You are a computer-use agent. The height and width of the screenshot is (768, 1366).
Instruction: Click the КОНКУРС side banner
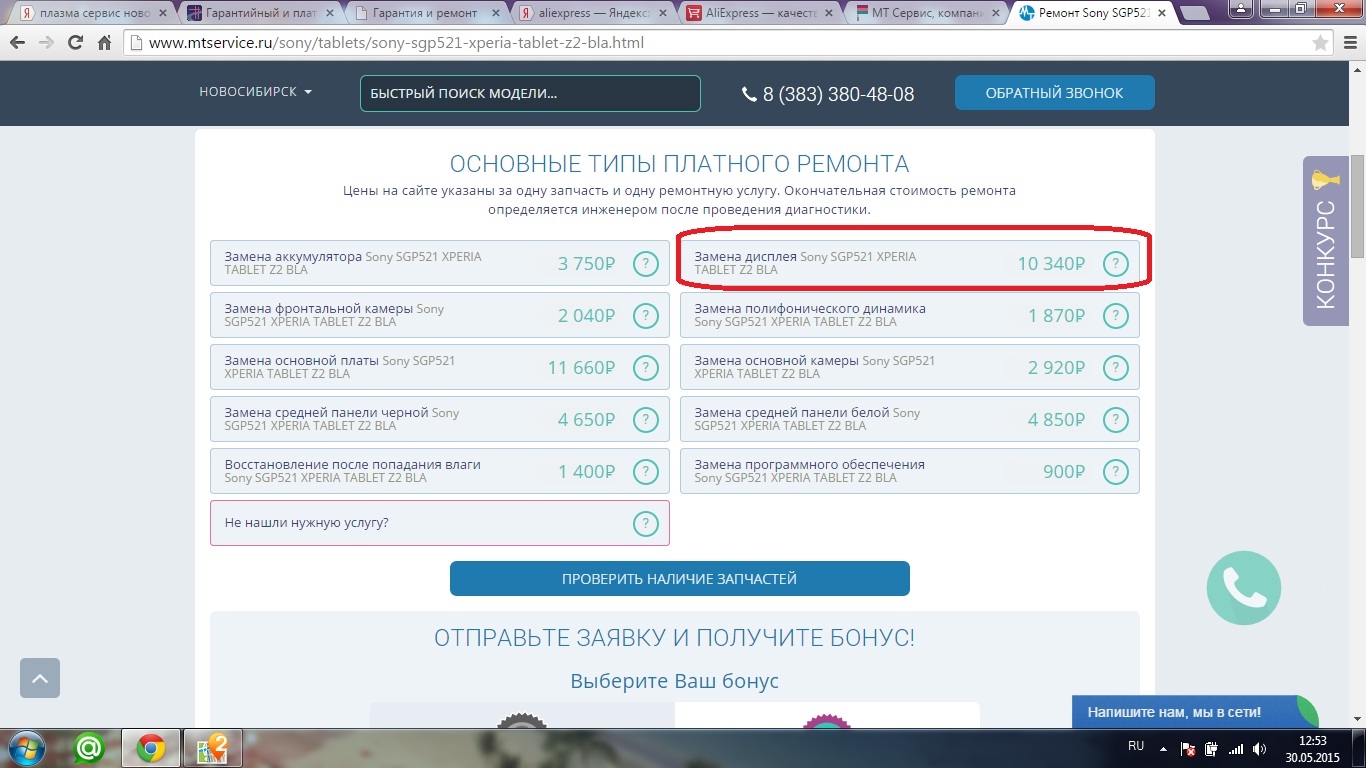pyautogui.click(x=1326, y=241)
